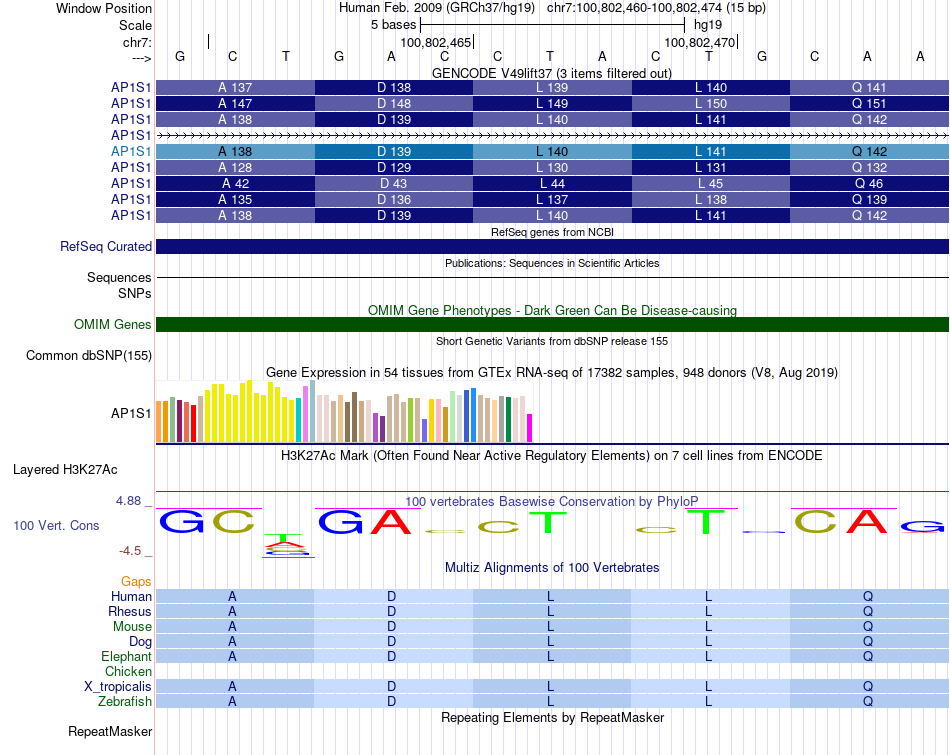Click the OMIM Gene Phenotypes title text
The width and height of the screenshot is (950, 755).
[x=552, y=310]
